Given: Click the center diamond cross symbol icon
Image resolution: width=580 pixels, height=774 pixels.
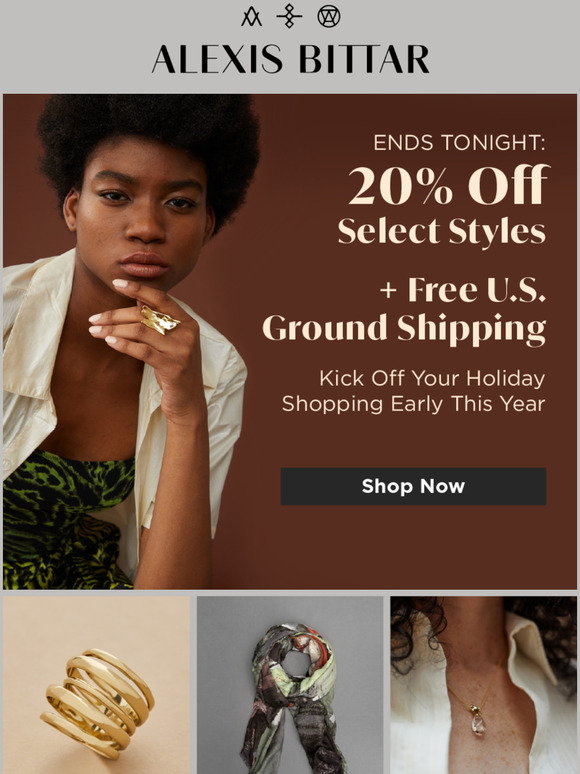Looking at the screenshot, I should pos(289,16).
